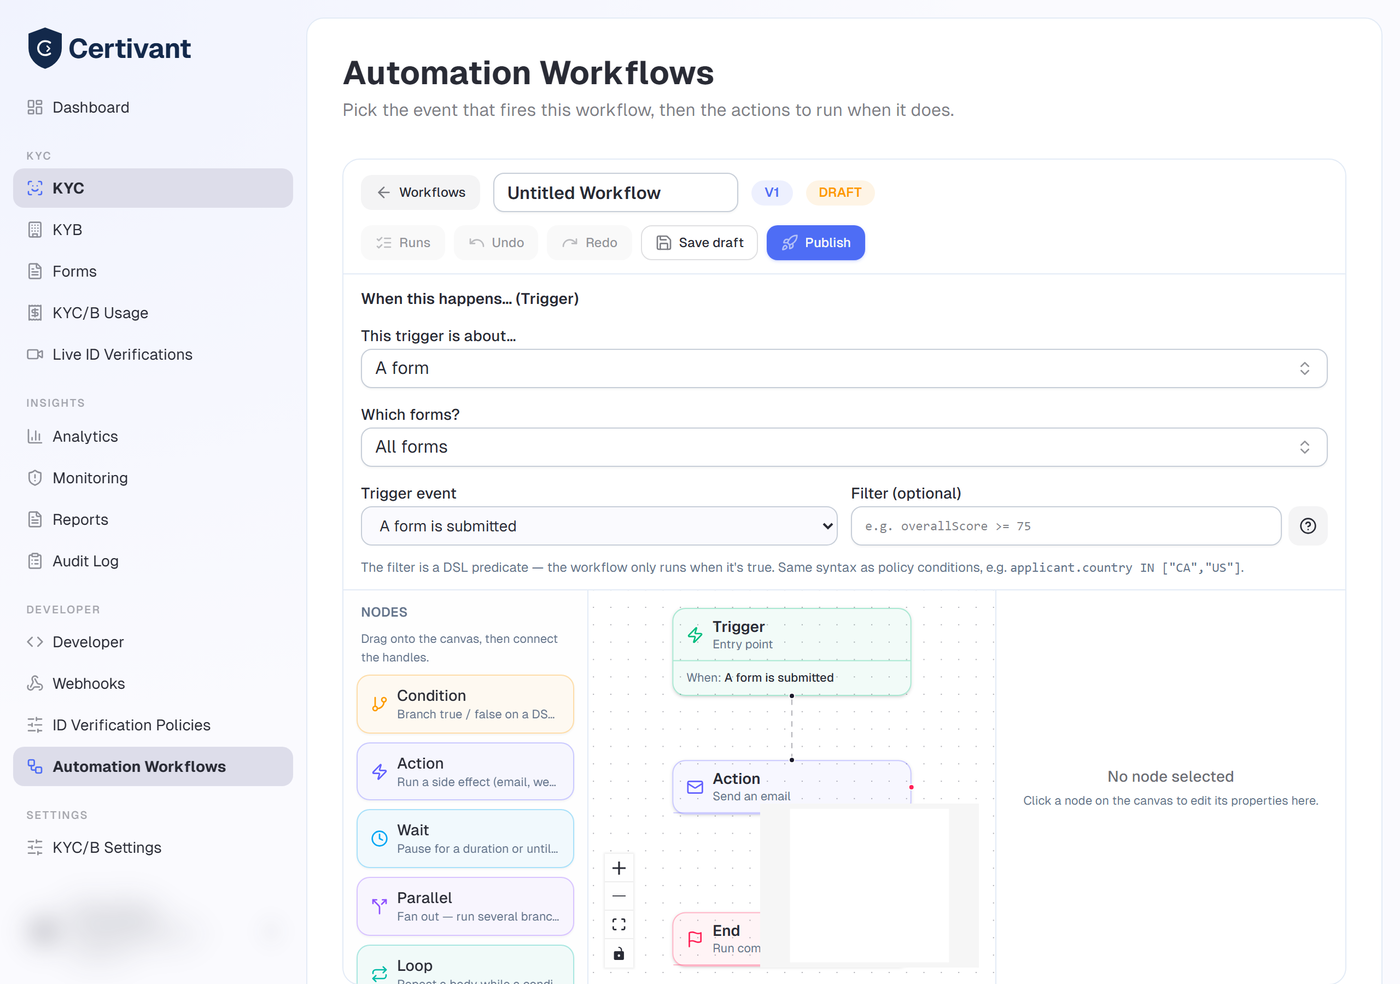Click KYC/B Settings sliders icon
Viewport: 1400px width, 984px height.
(x=35, y=847)
